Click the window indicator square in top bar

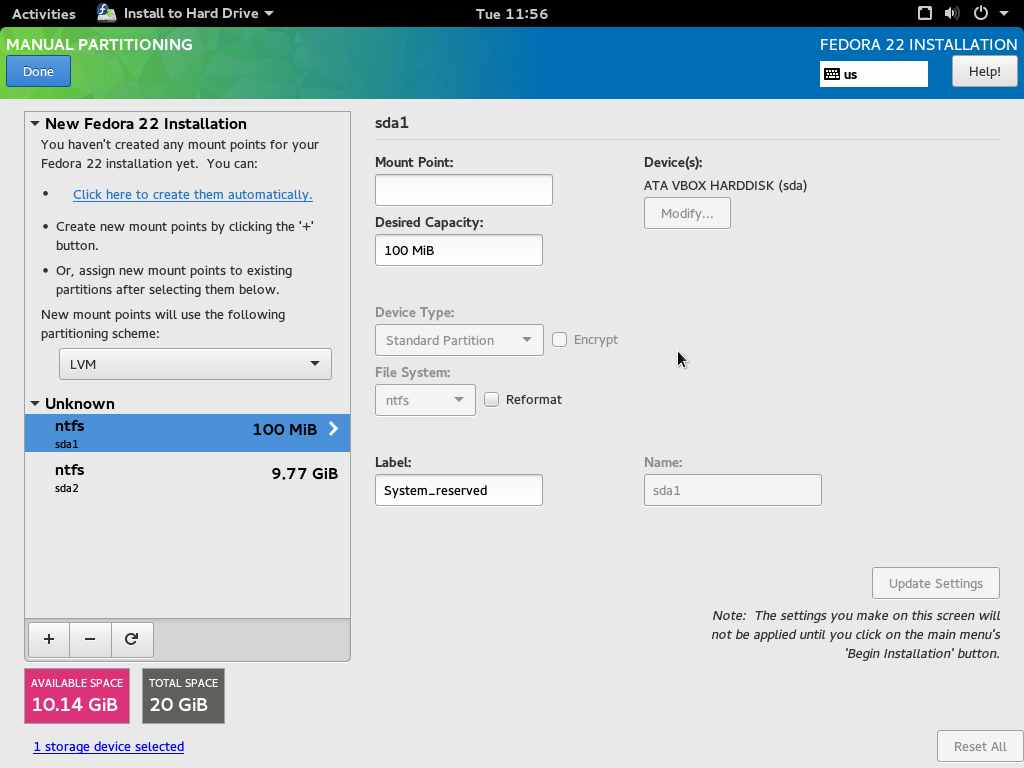click(x=925, y=13)
